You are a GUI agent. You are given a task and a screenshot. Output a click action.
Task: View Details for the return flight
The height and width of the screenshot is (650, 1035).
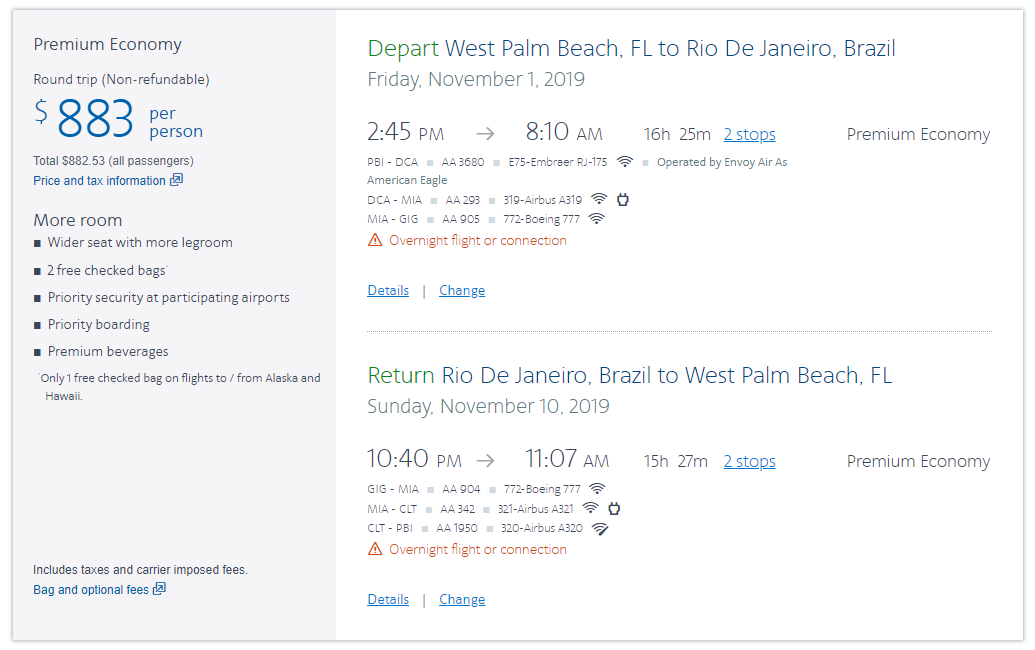pyautogui.click(x=388, y=599)
